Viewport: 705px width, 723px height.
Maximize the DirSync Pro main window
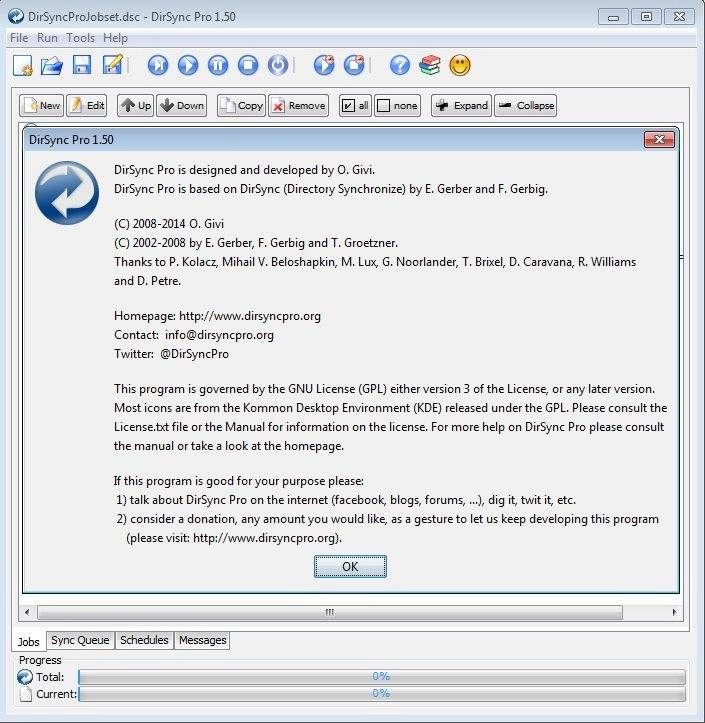point(646,17)
